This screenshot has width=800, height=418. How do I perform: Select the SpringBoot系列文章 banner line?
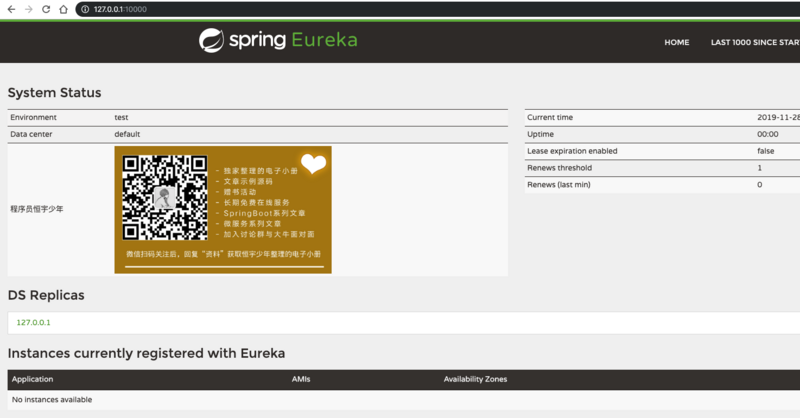coord(264,213)
